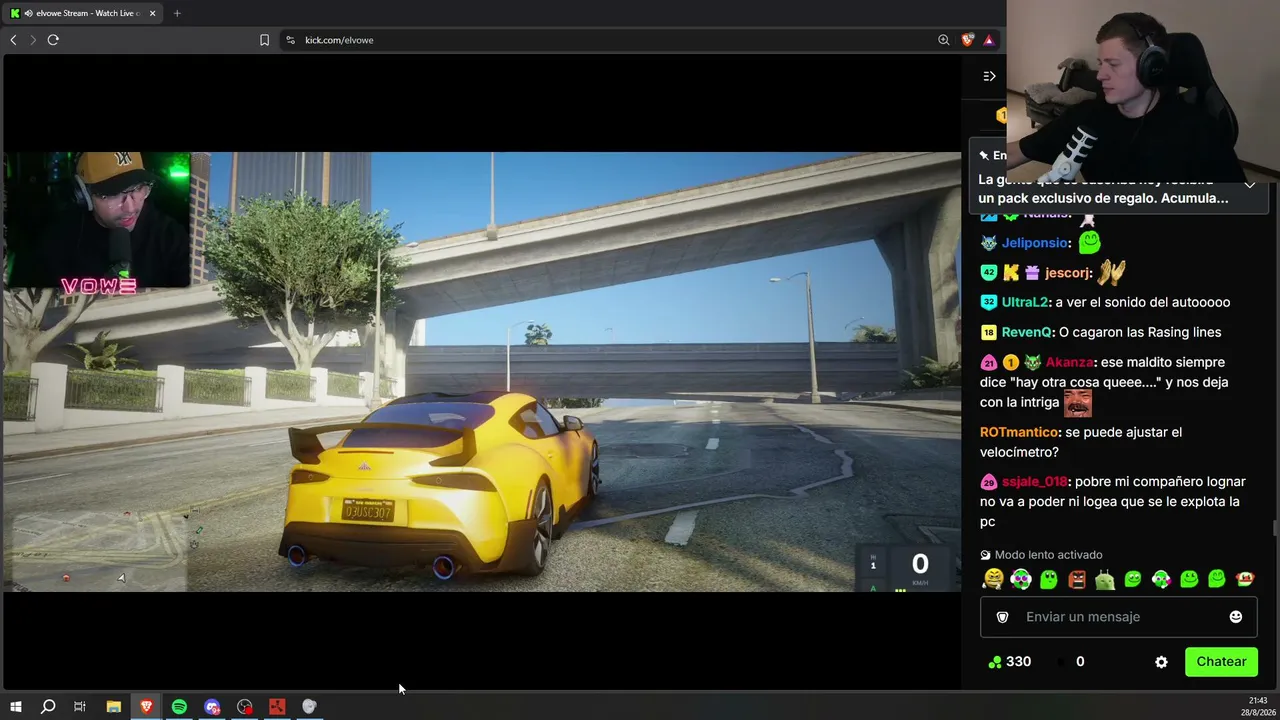
Task: Open ssjale_018's chat profile
Action: [x=1034, y=482]
